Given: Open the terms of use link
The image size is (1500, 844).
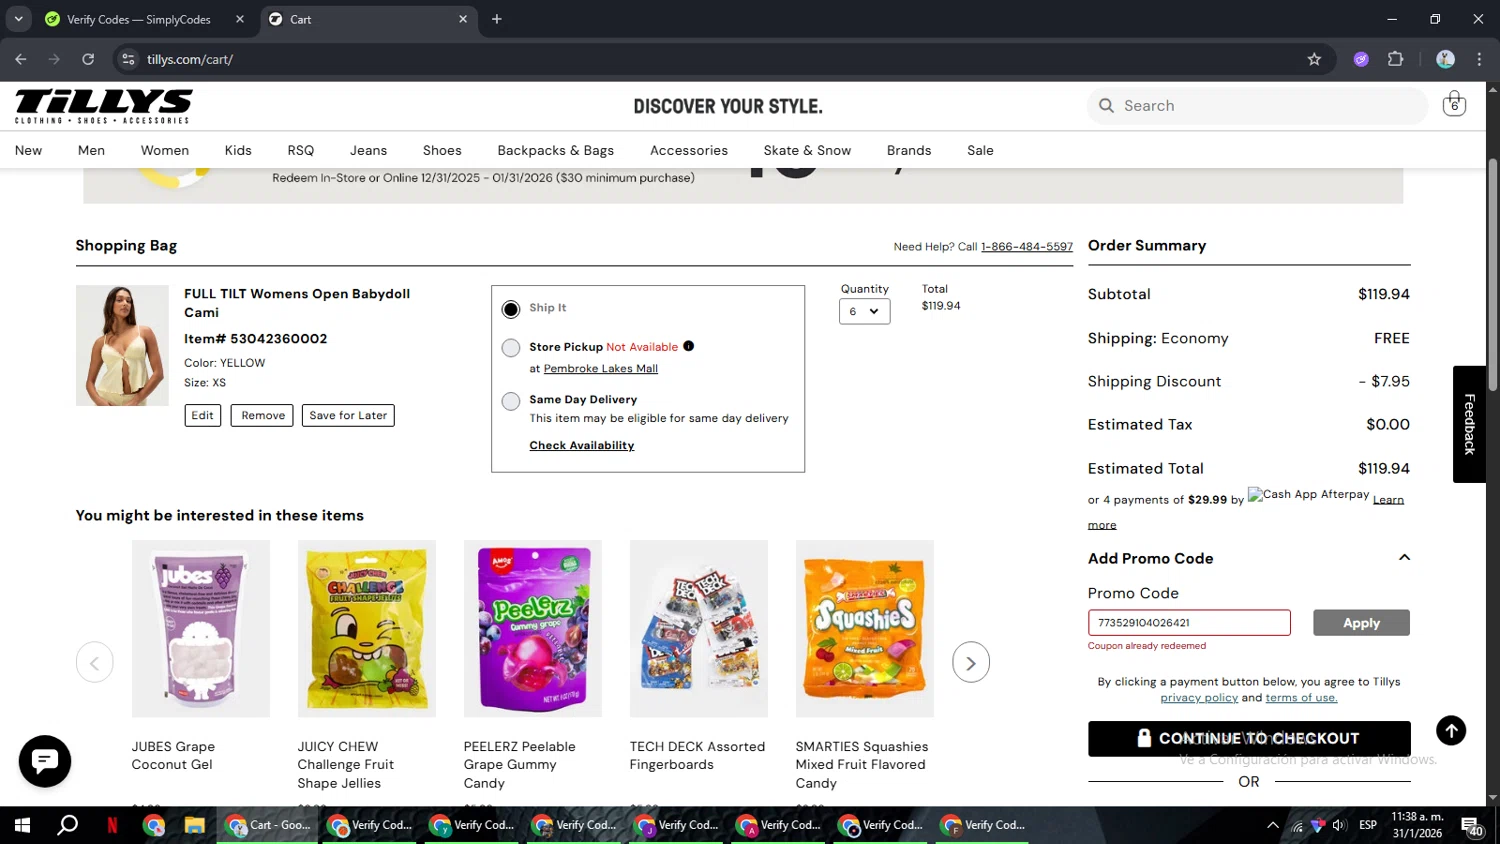Looking at the screenshot, I should (1301, 698).
